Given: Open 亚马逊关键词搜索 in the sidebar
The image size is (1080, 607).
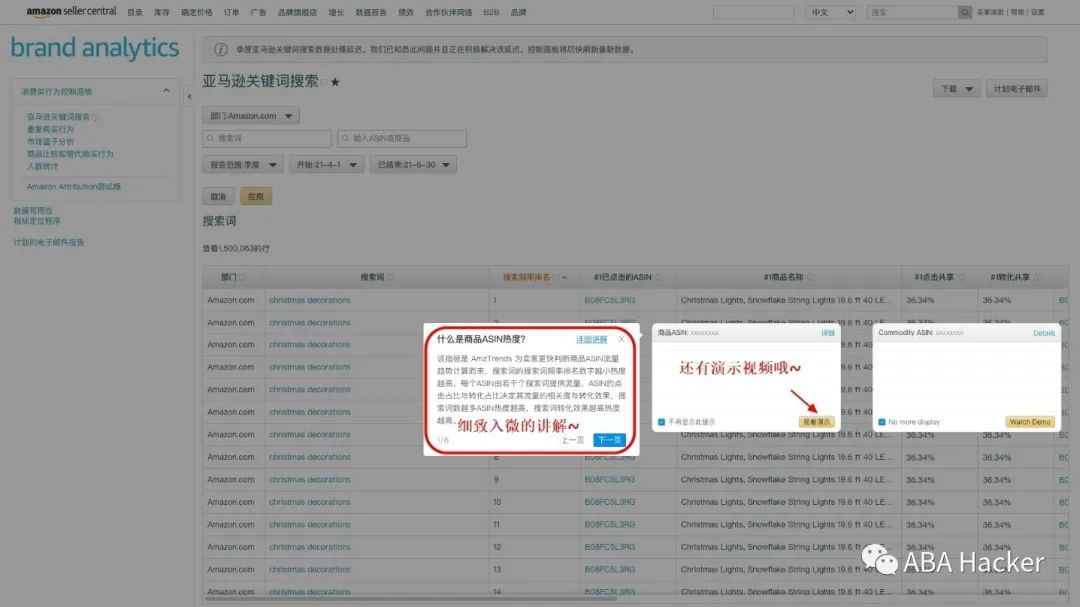Looking at the screenshot, I should [x=58, y=117].
